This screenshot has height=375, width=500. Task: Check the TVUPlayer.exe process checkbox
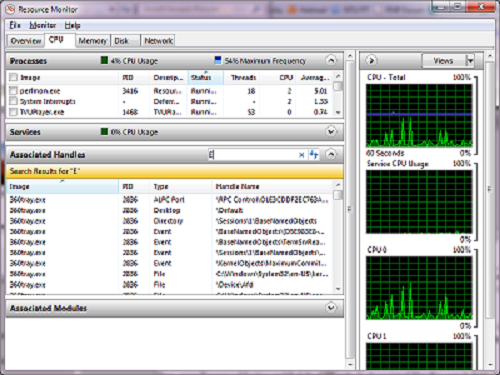point(13,112)
